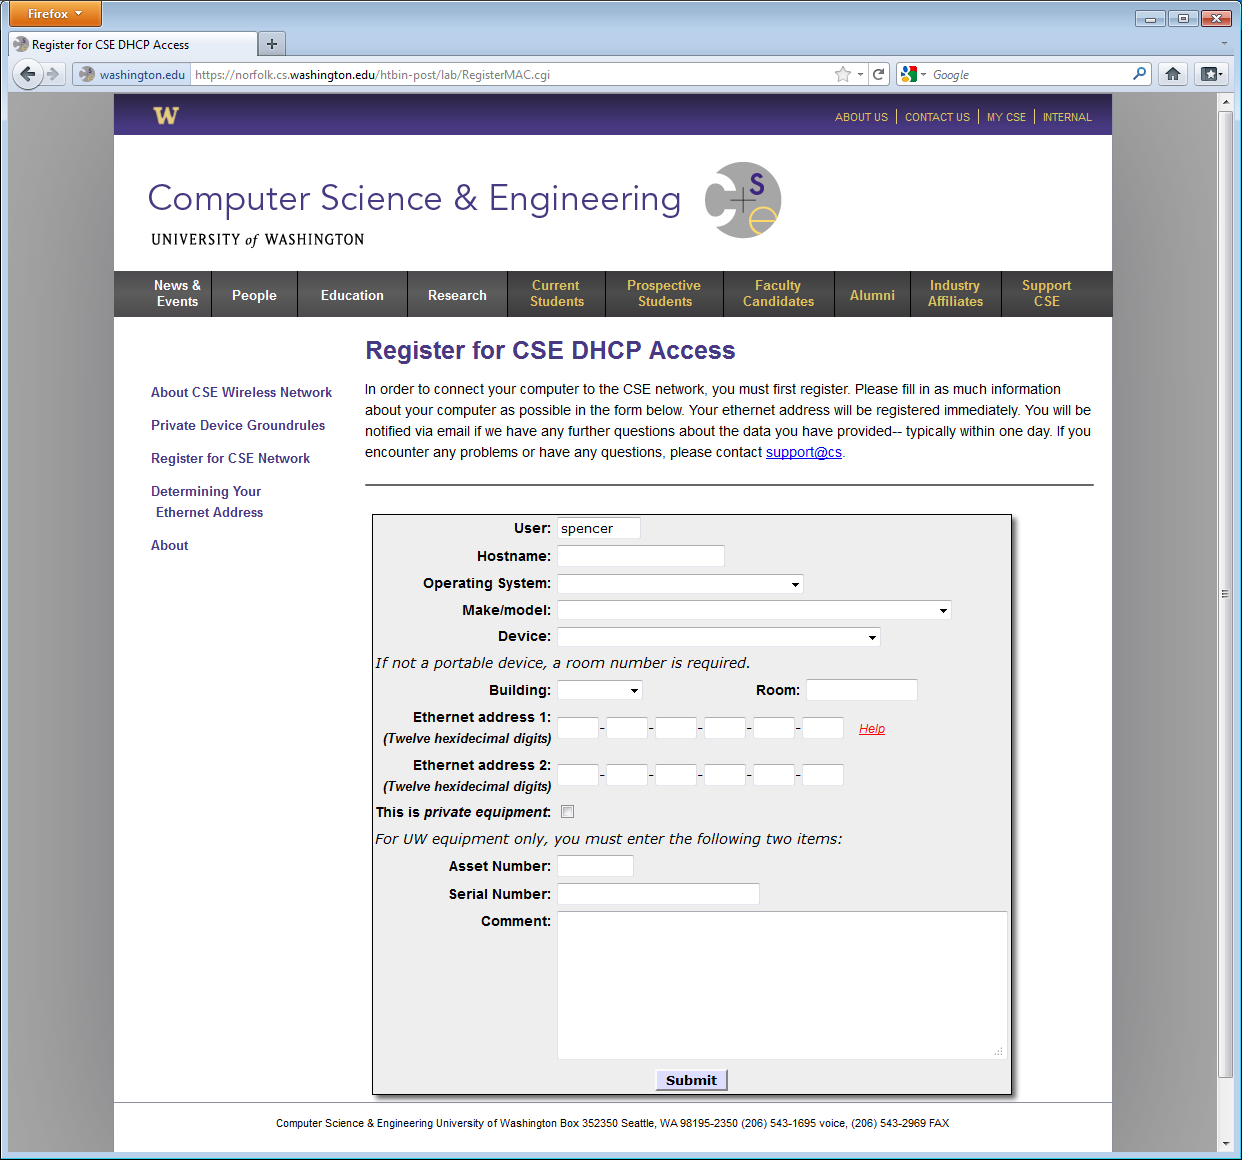Open a new tab with plus icon

(271, 44)
